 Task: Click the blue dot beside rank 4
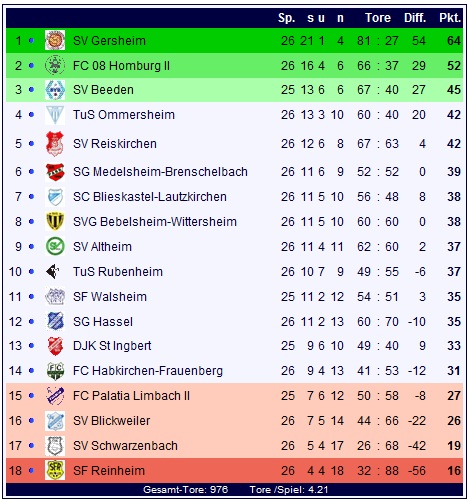(x=31, y=114)
